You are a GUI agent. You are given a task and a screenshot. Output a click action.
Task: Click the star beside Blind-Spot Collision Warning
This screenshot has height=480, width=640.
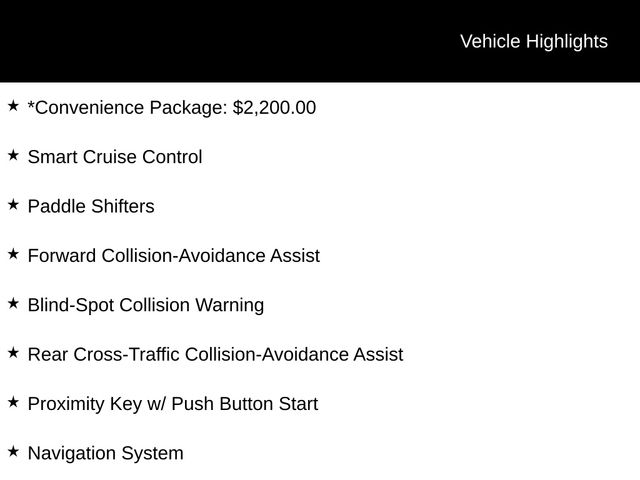(x=13, y=303)
